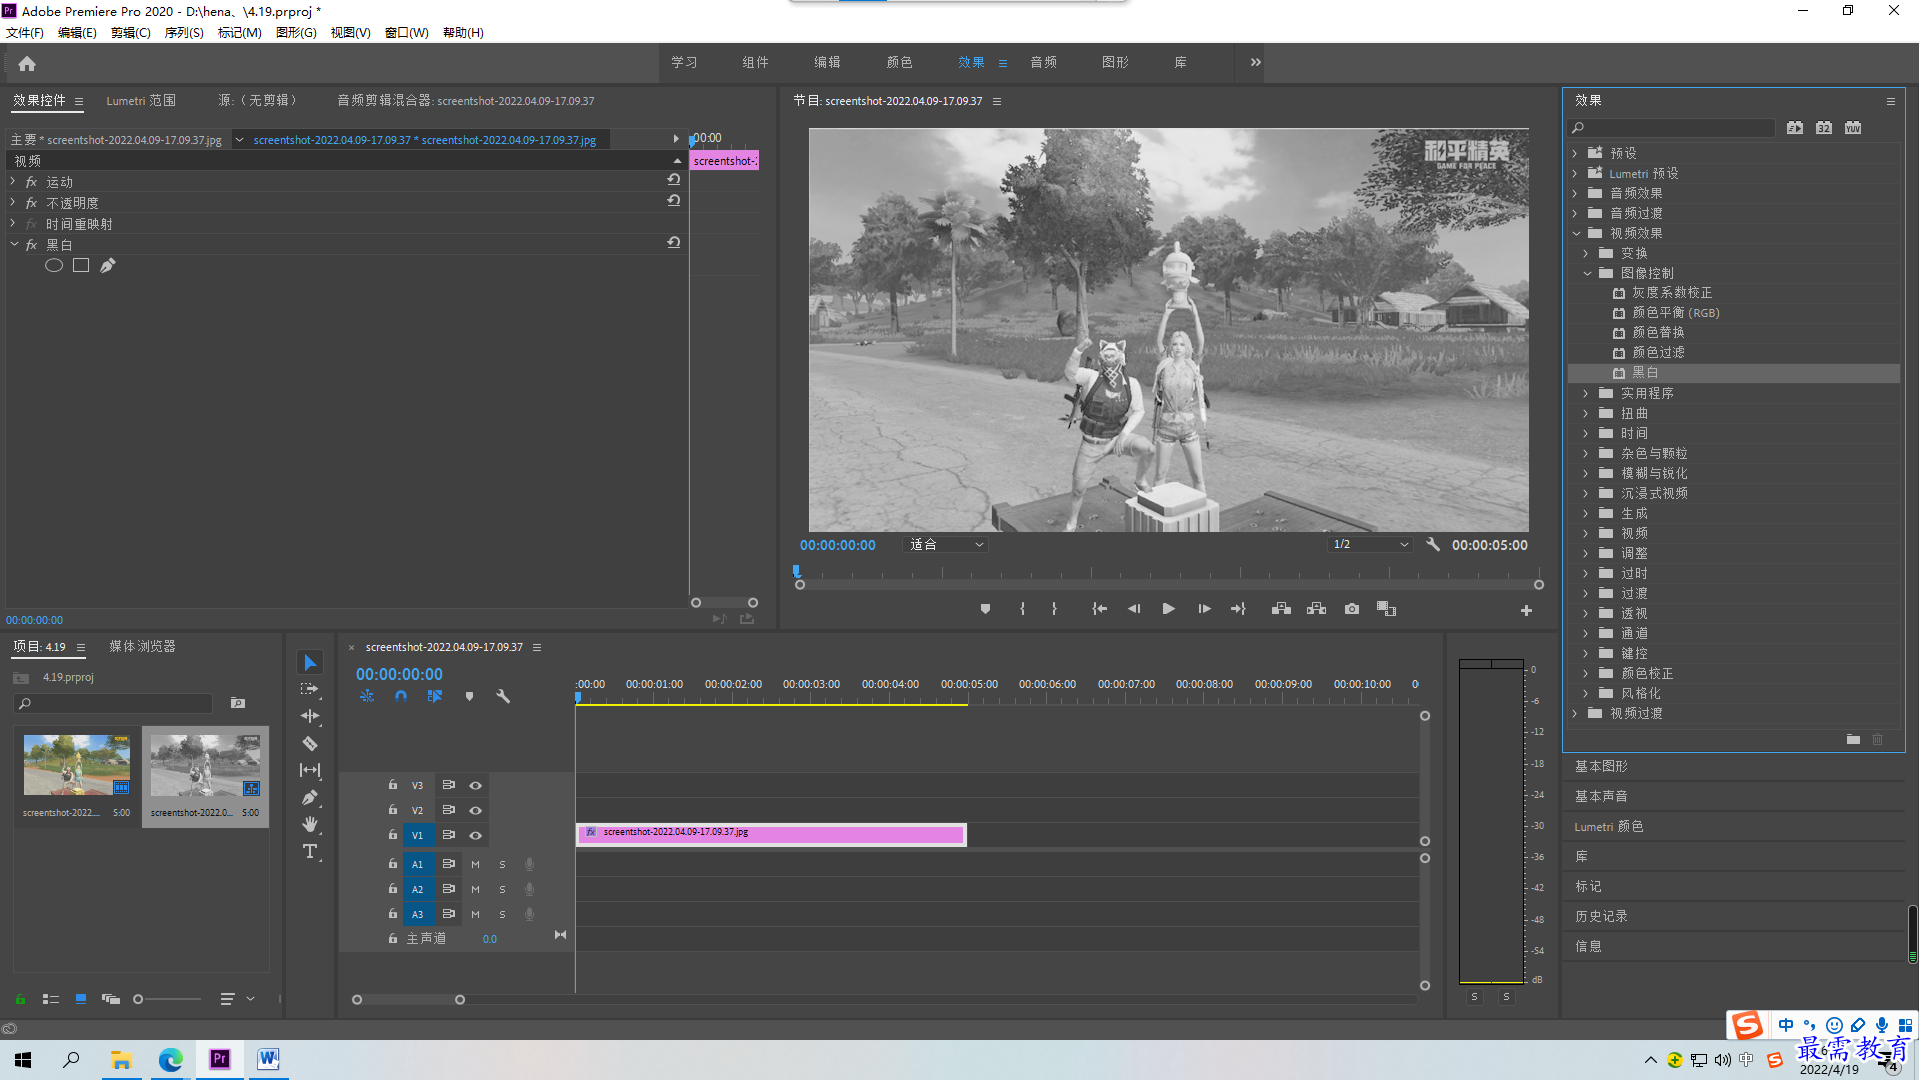Select the Ripple Edit tool
The image size is (1919, 1080).
click(x=310, y=716)
